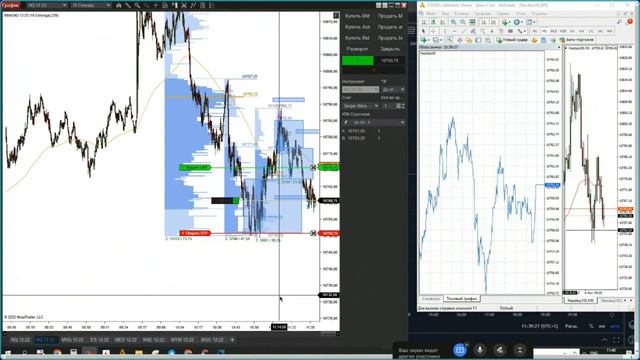The height and width of the screenshot is (360, 640).
Task: Open the drawing tools pencil icon
Action: coord(128,5)
